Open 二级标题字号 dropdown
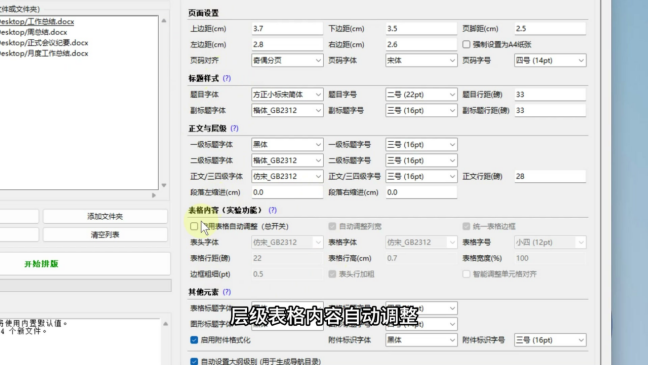This screenshot has width=648, height=365. [x=421, y=160]
